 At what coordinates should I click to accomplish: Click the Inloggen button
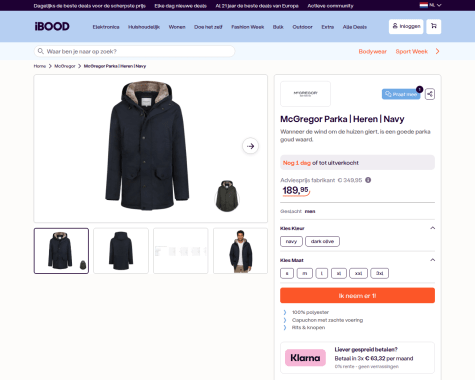[406, 26]
